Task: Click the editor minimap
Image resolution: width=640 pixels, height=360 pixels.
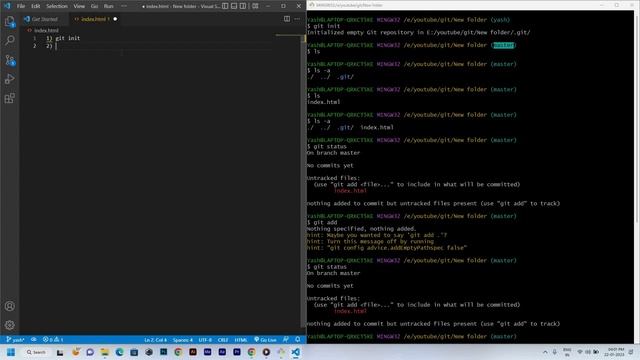Action: tap(288, 36)
